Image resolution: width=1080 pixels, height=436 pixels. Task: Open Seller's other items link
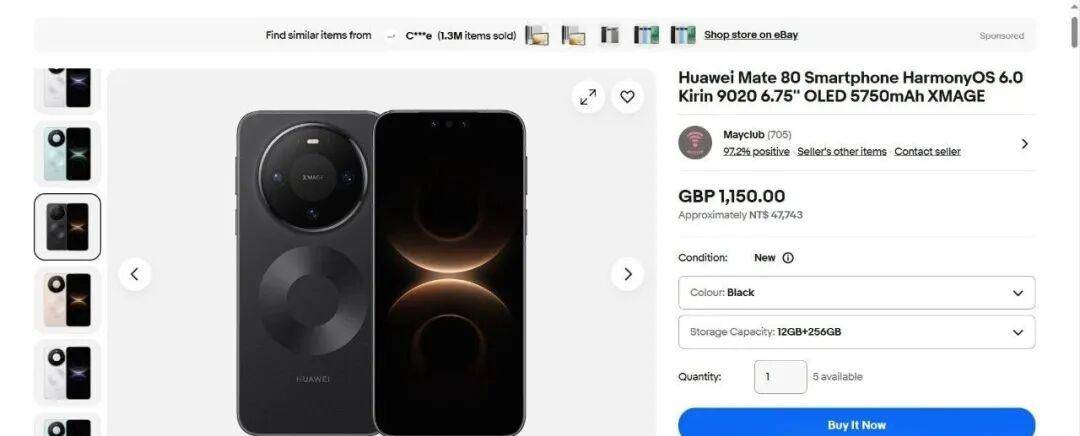click(x=842, y=152)
